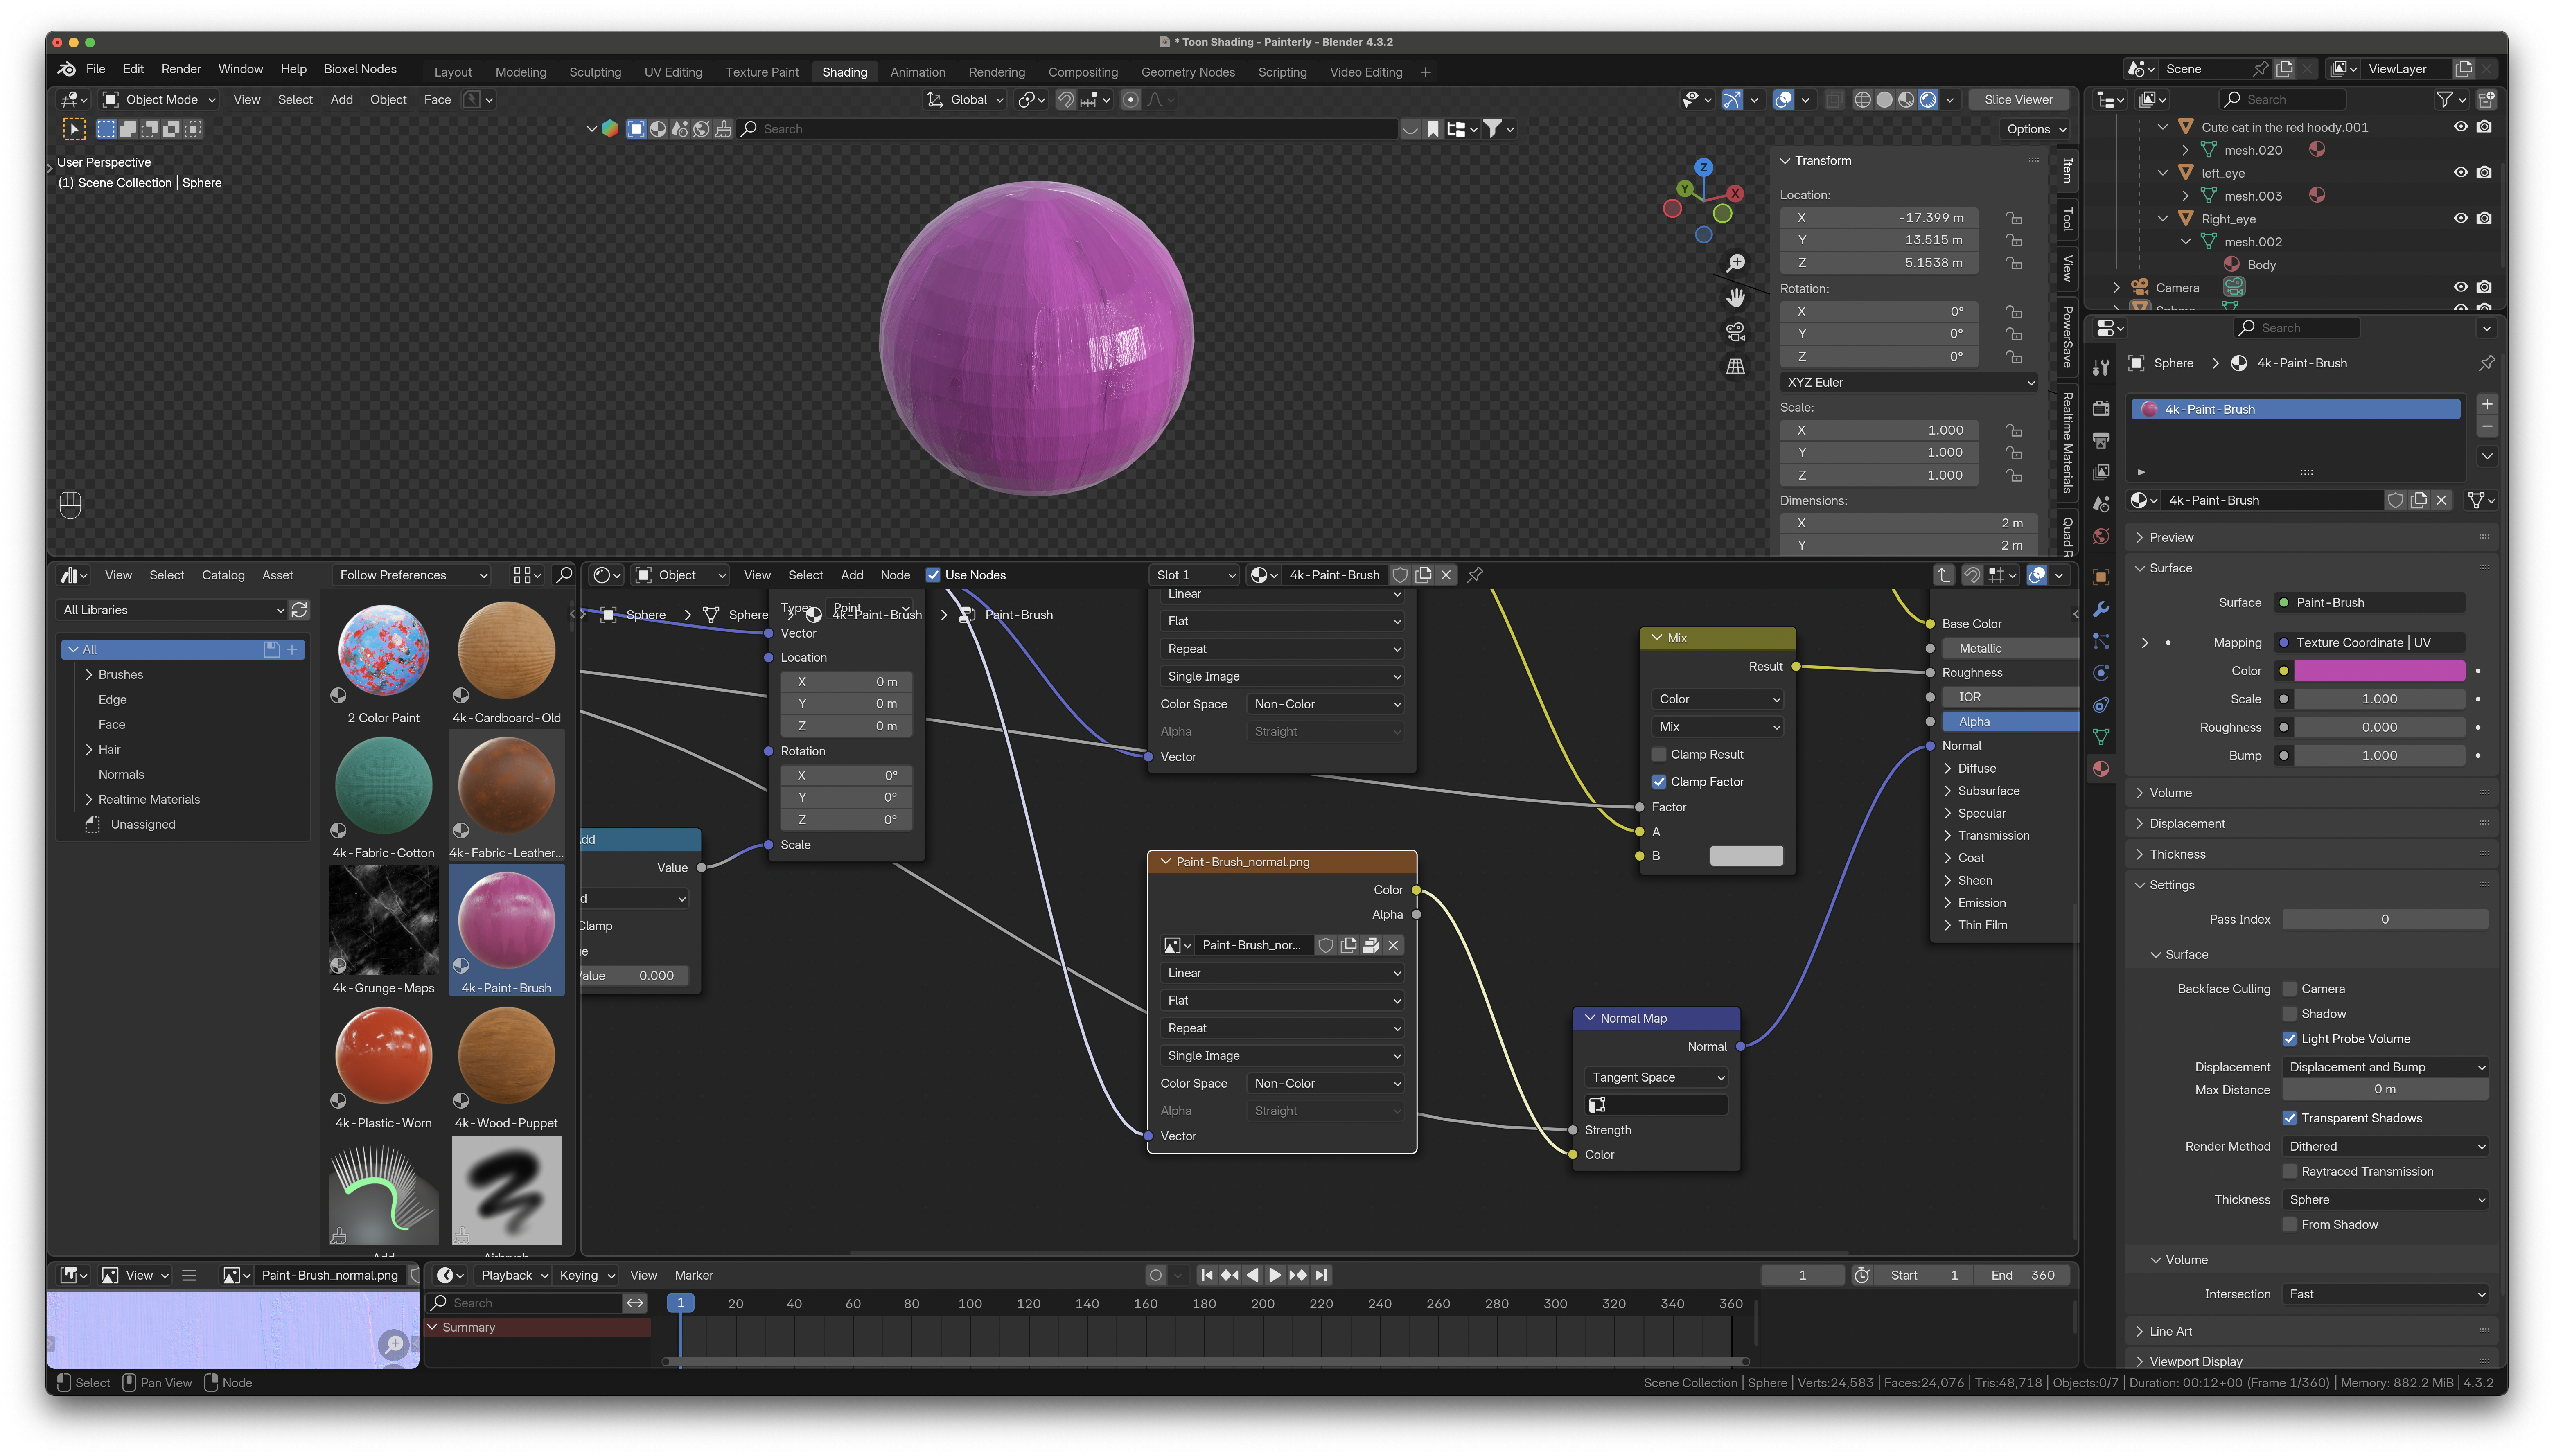Open the Render properties tab icon
This screenshot has width=2554, height=1456.
(2101, 408)
